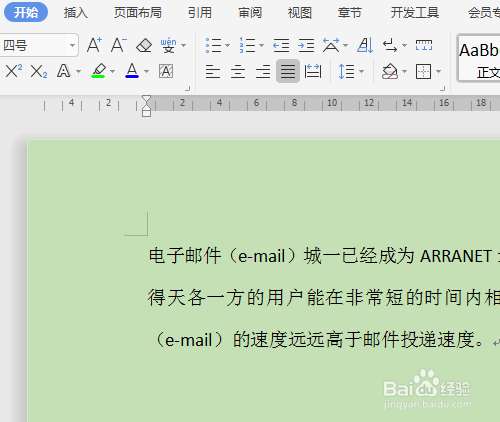Open the 章节 tab
Screen dimensions: 500x422
tap(349, 13)
